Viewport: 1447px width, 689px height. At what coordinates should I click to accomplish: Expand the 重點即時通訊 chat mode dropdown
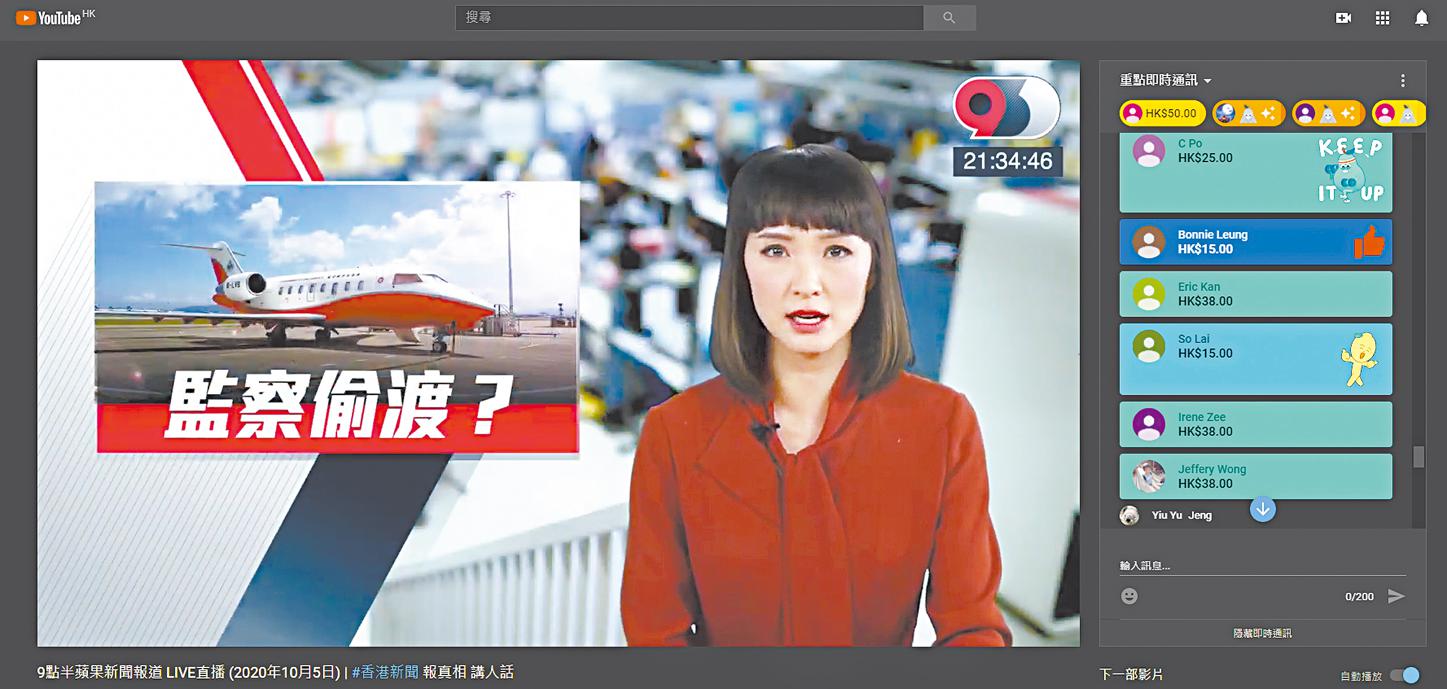[1166, 81]
